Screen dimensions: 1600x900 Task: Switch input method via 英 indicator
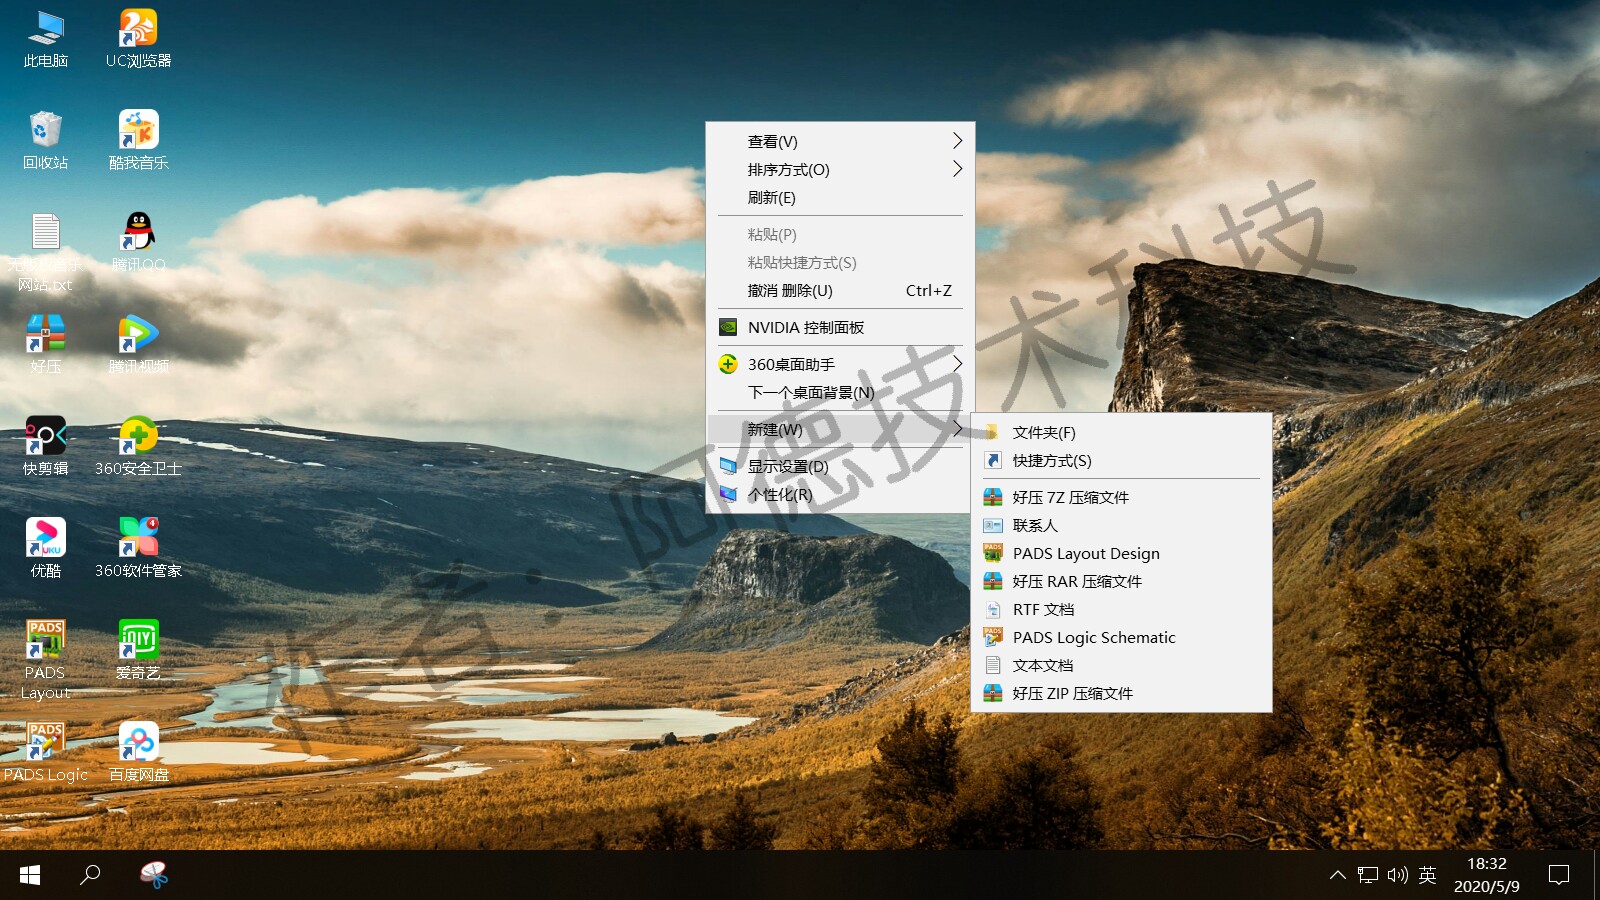point(1427,875)
